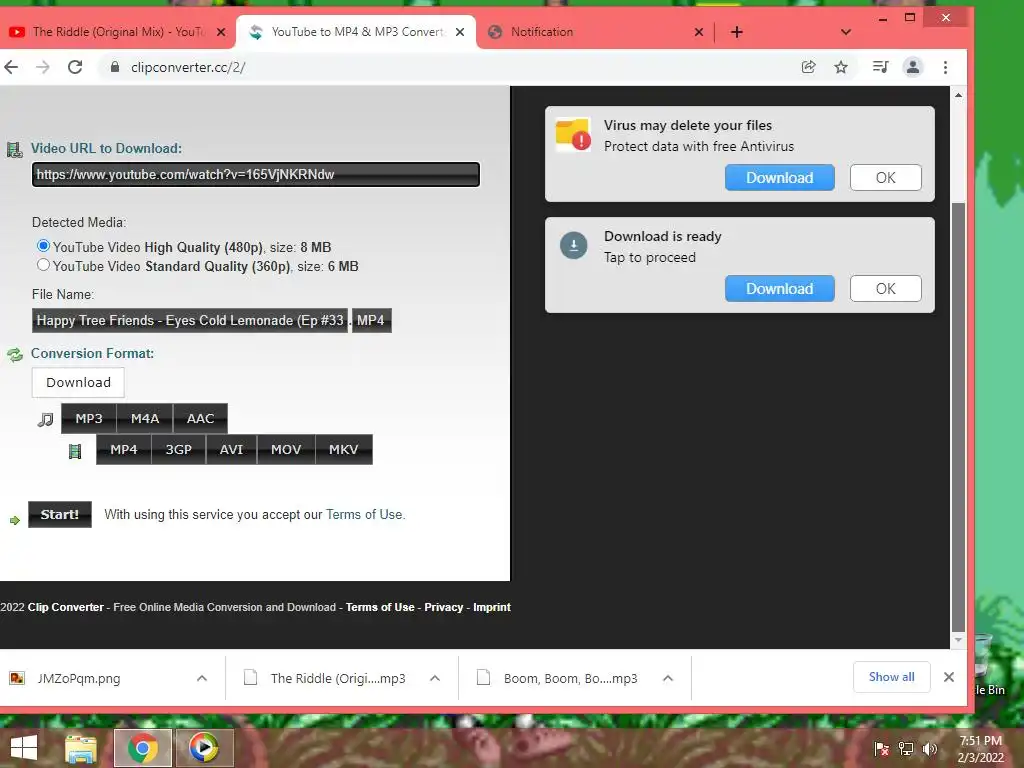Open the media control playlist icon

point(880,67)
